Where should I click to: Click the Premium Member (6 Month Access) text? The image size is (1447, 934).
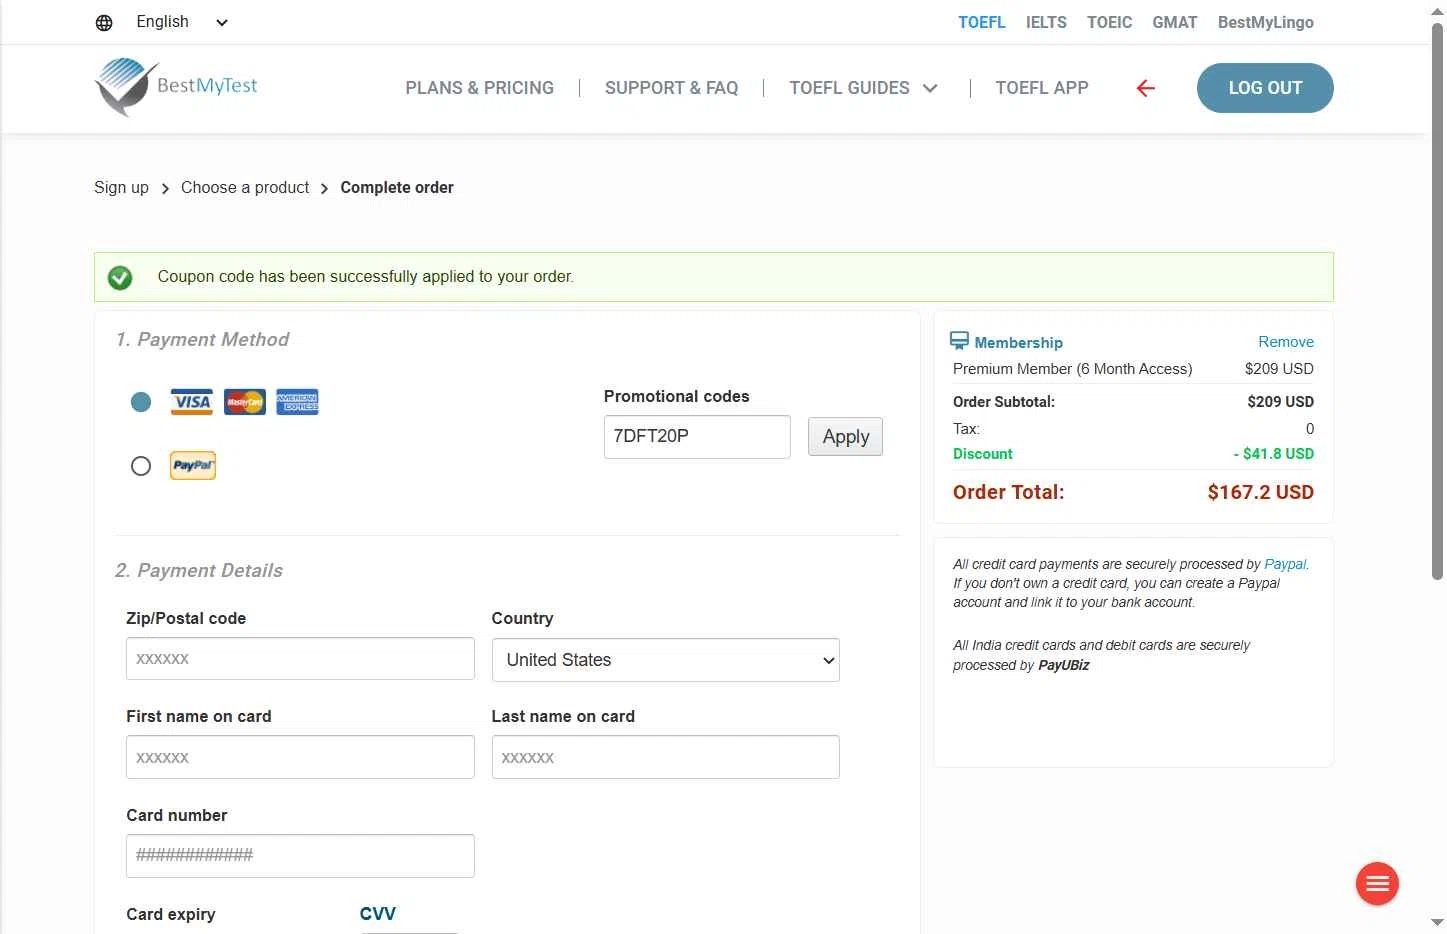point(1072,369)
